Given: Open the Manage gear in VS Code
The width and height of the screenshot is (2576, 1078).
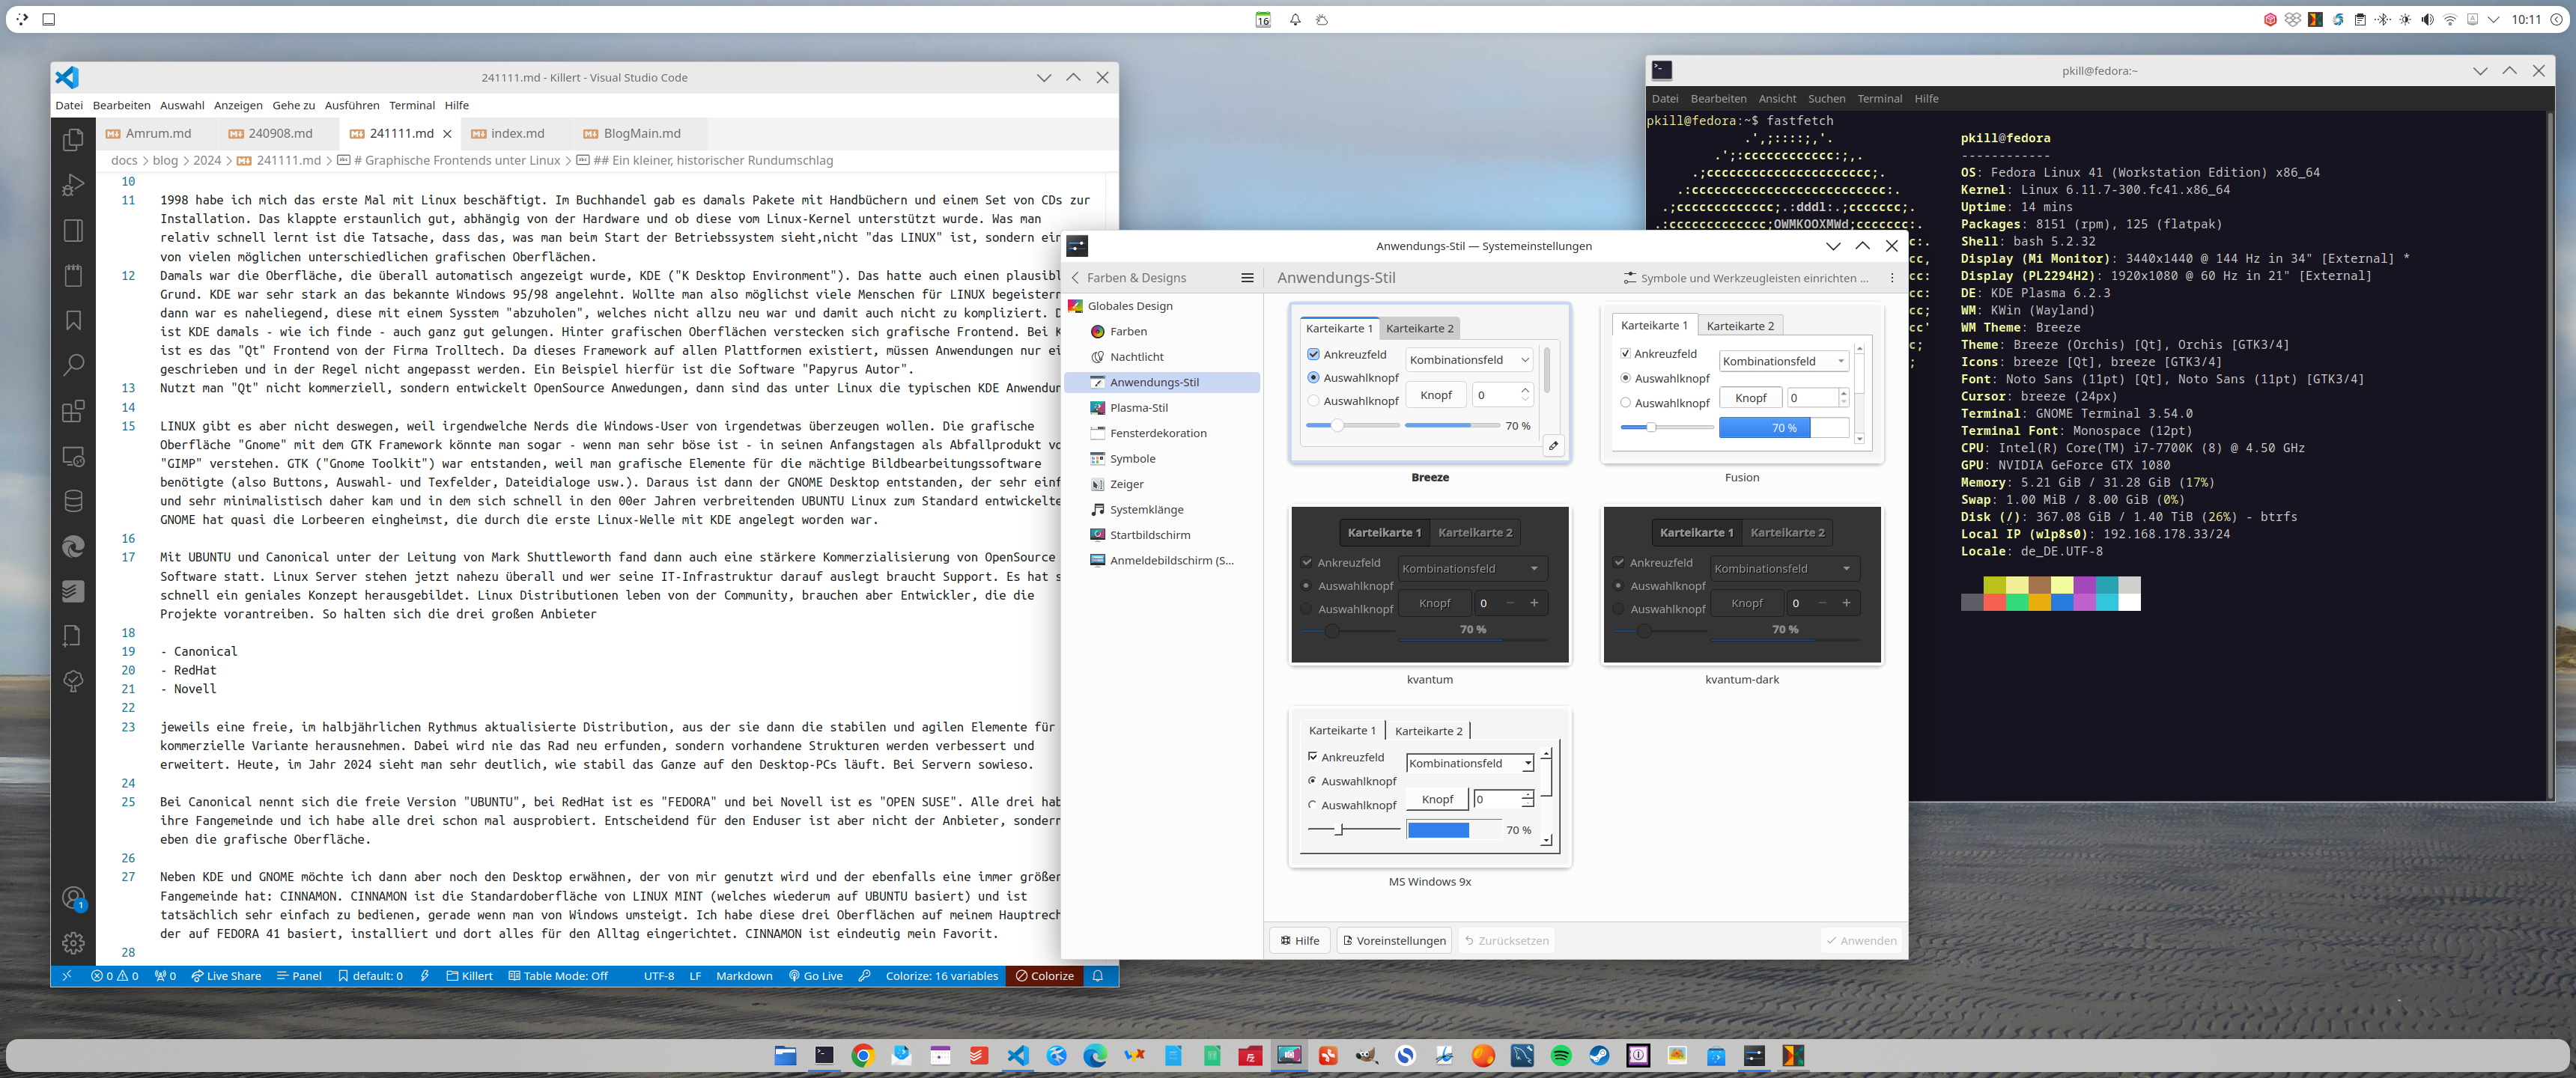Looking at the screenshot, I should click(73, 943).
